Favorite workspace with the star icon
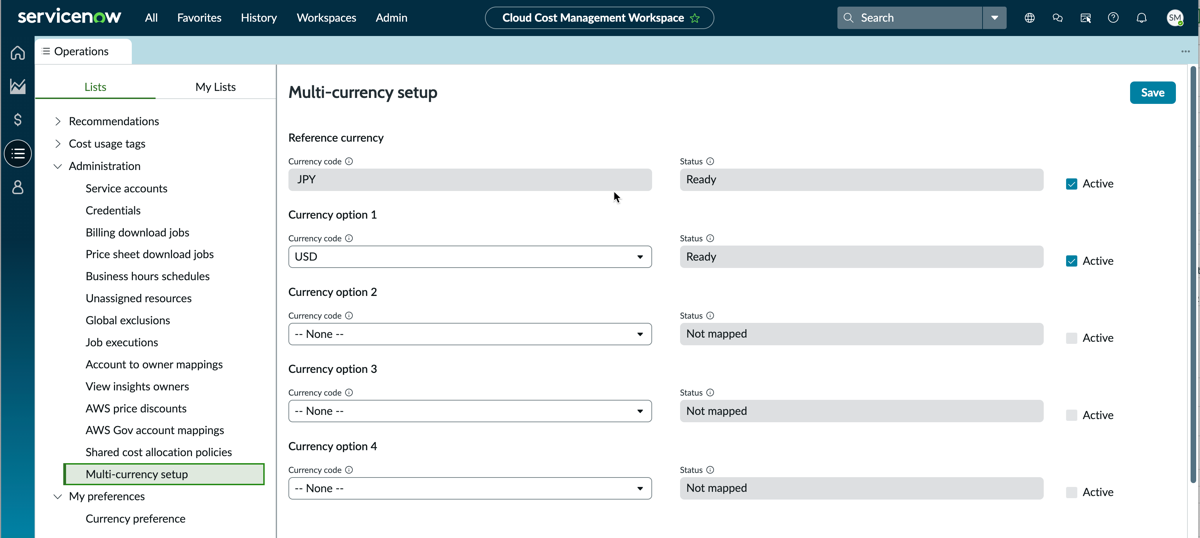1200x538 pixels. [x=695, y=18]
